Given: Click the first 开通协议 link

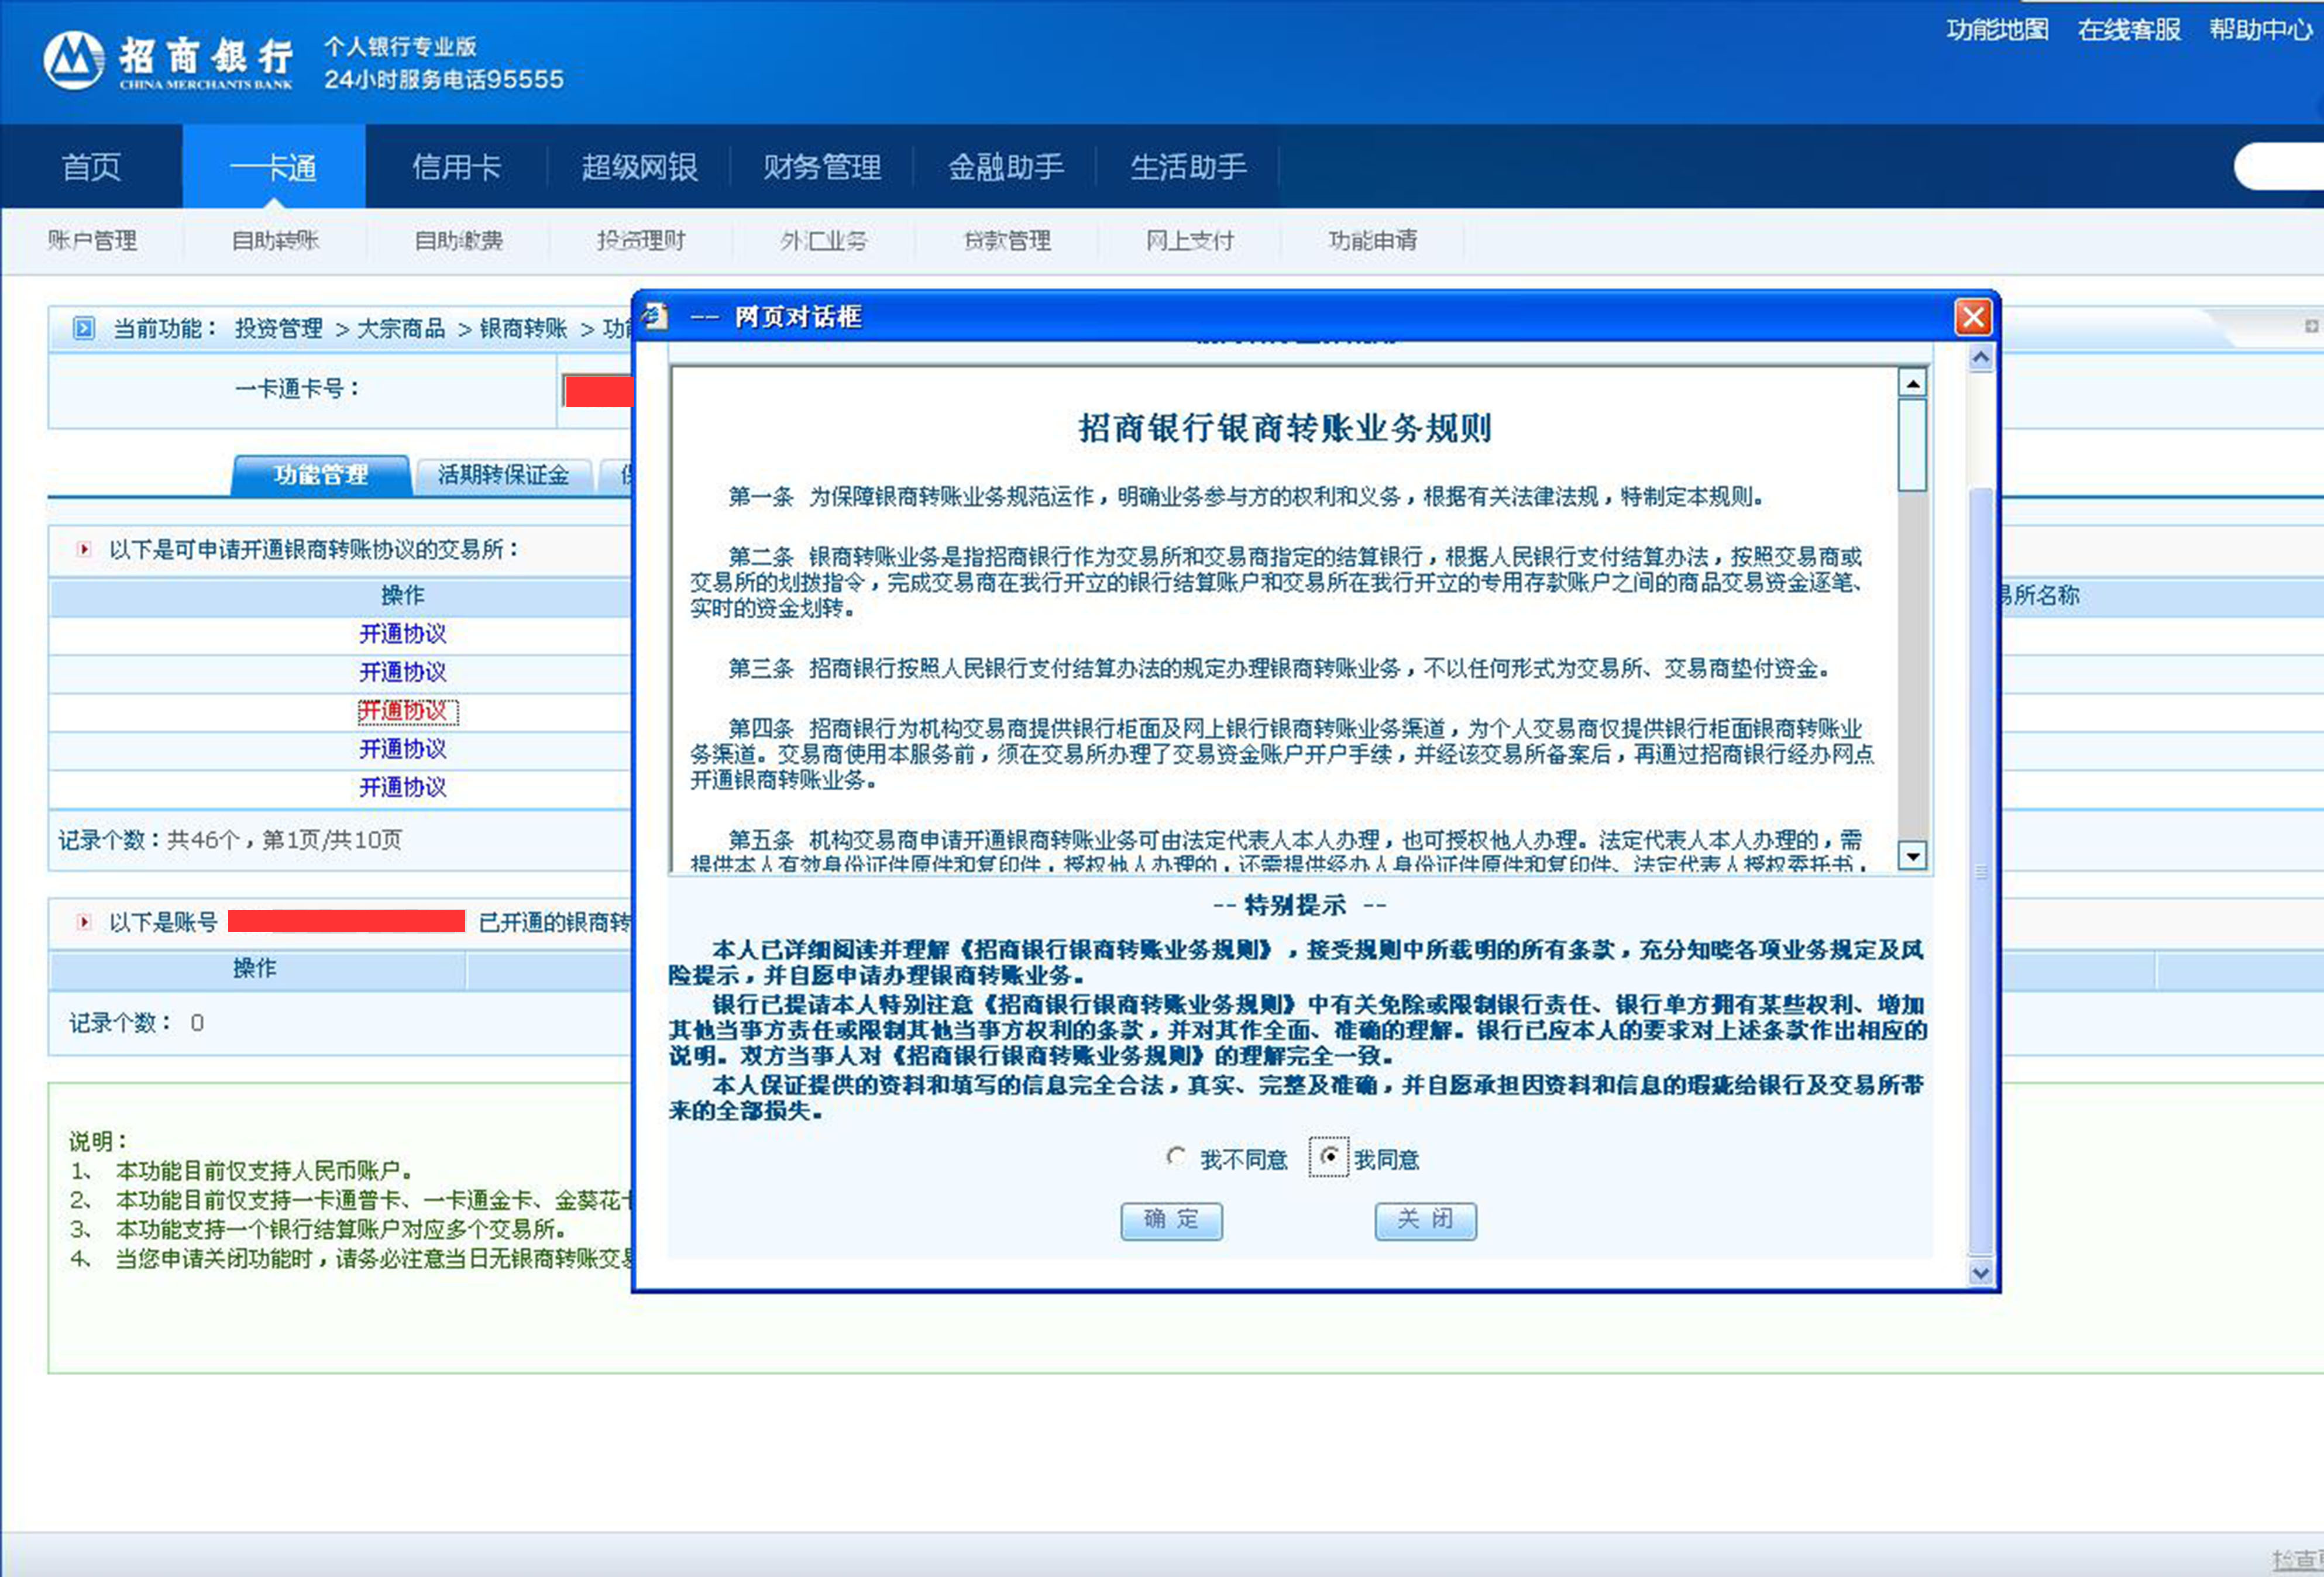Looking at the screenshot, I should tap(403, 634).
